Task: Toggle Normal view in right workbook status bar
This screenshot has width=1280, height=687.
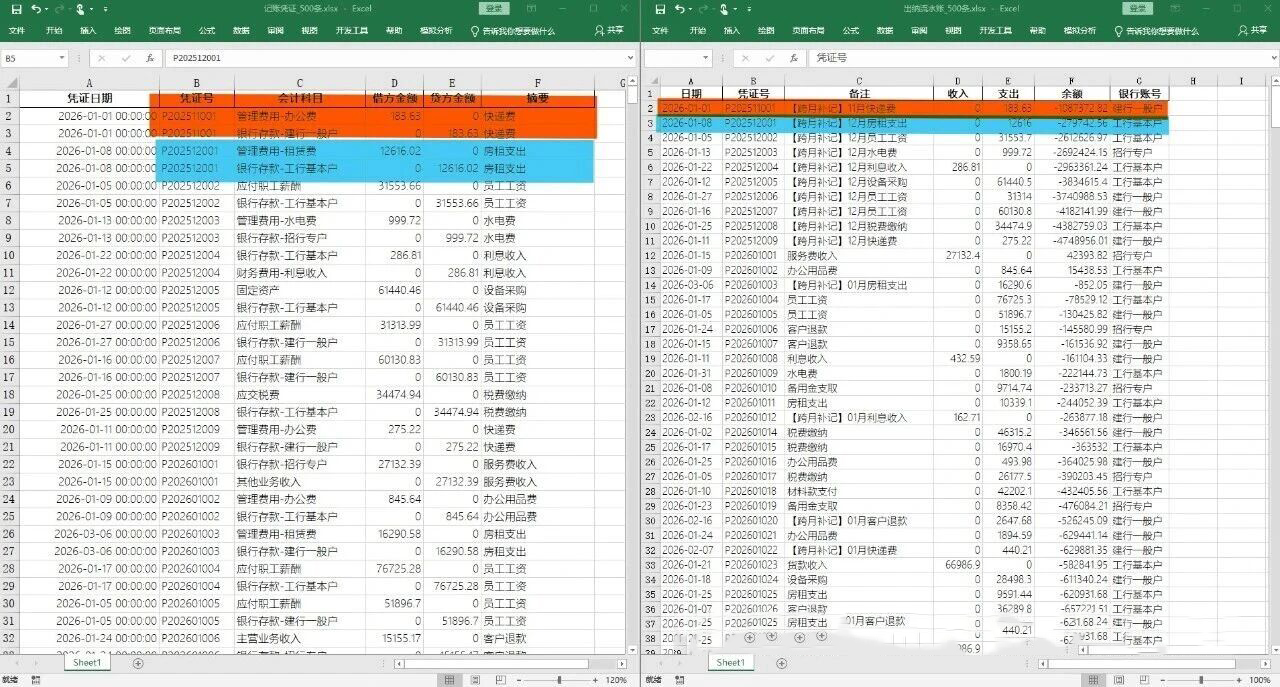Action: point(1093,679)
